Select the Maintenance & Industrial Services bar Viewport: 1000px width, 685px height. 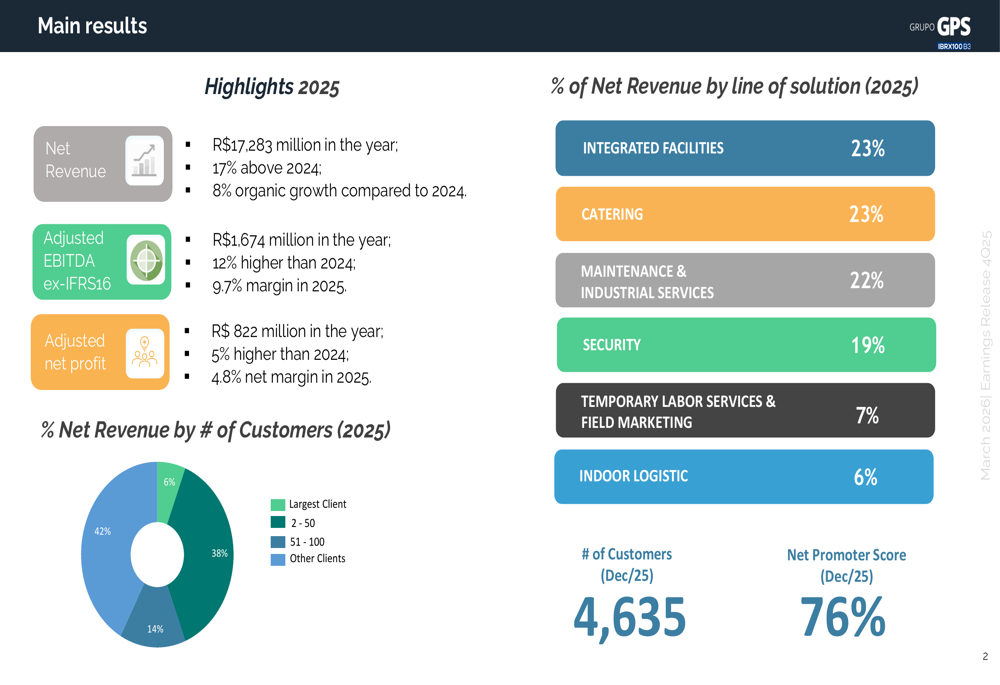745,281
